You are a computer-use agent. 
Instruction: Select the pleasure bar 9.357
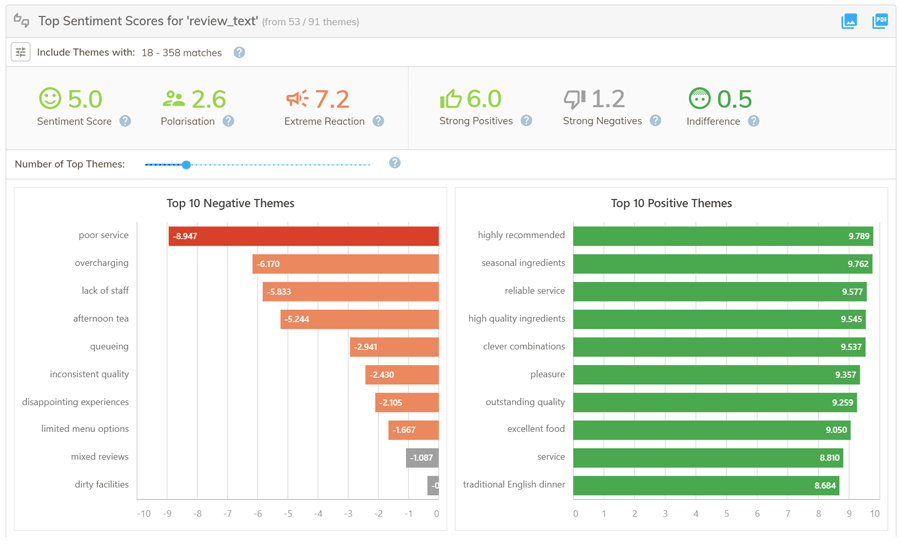click(x=716, y=375)
